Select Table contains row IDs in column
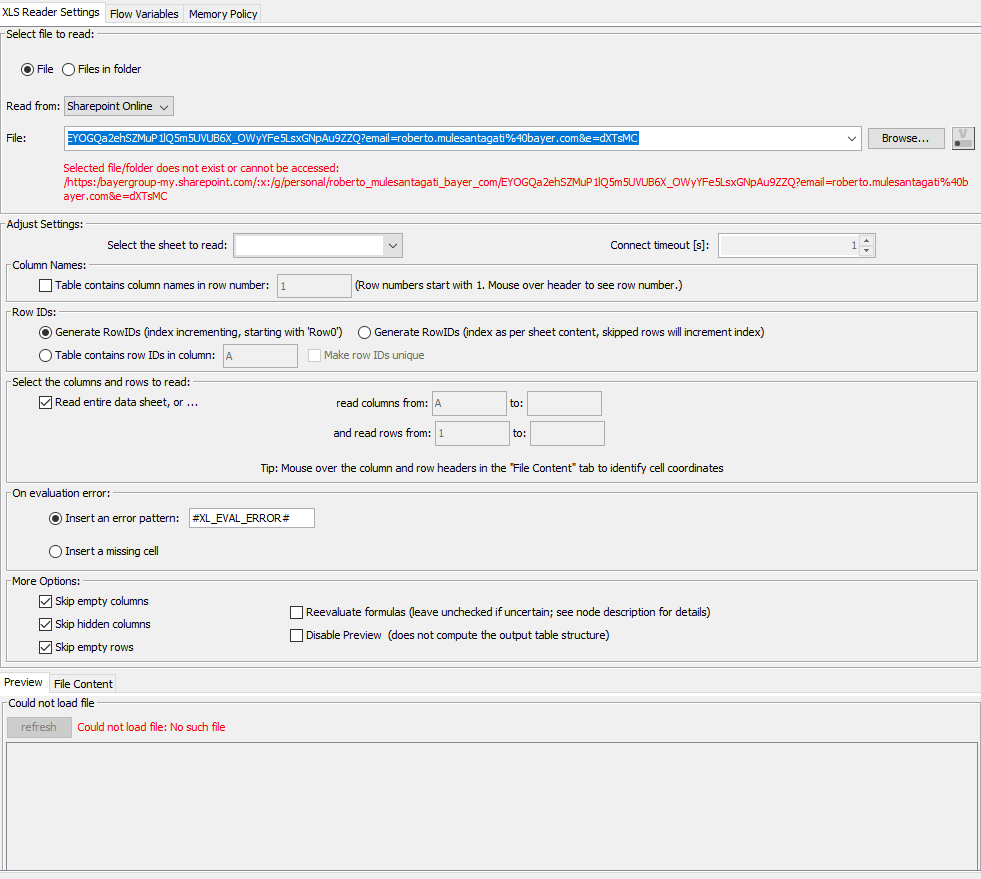This screenshot has height=879, width=981. 46,355
